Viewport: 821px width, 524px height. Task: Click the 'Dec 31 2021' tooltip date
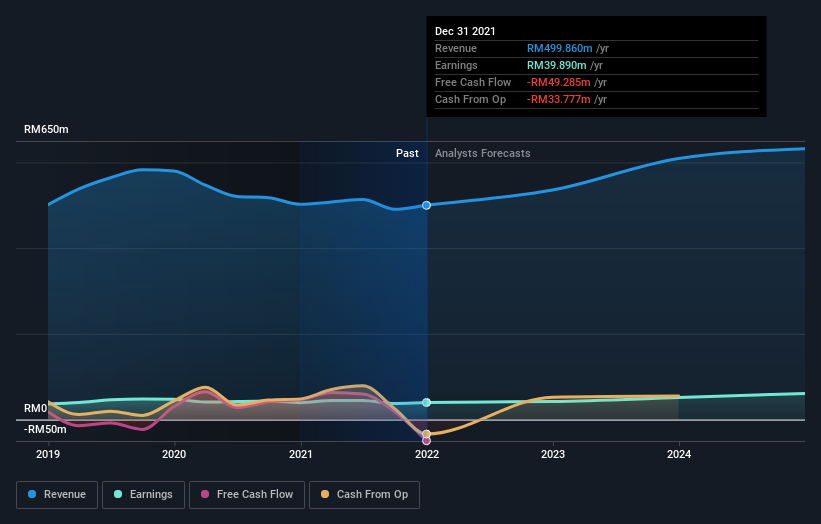(x=465, y=31)
